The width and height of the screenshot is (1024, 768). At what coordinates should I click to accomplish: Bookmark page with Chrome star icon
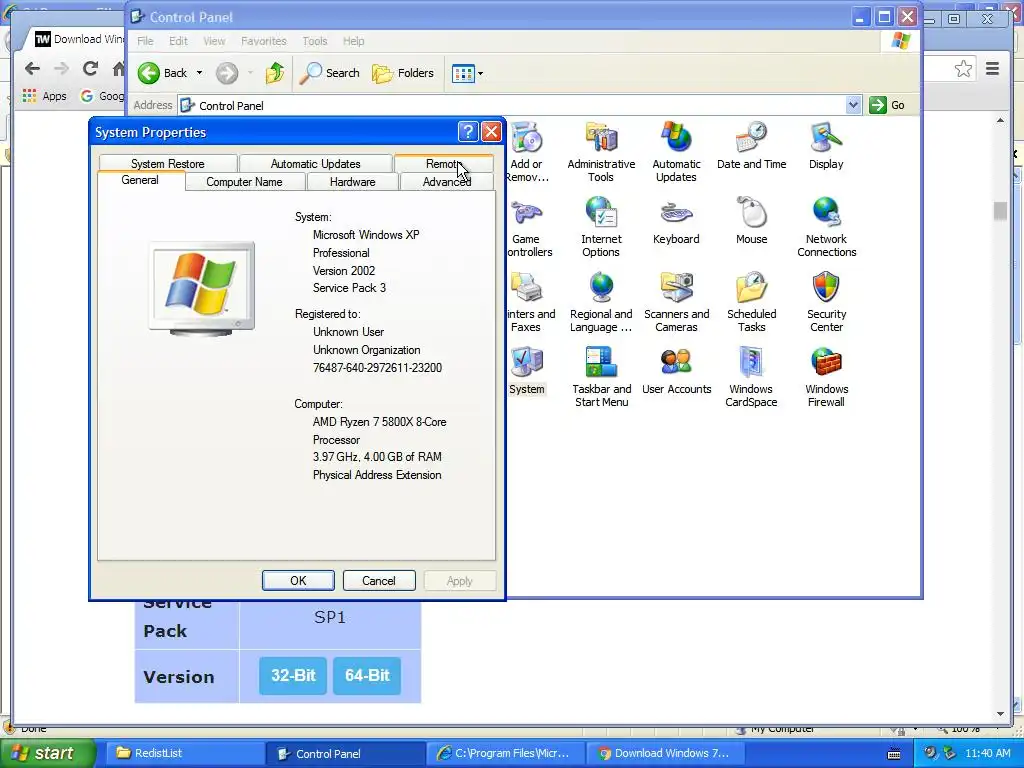click(x=963, y=69)
